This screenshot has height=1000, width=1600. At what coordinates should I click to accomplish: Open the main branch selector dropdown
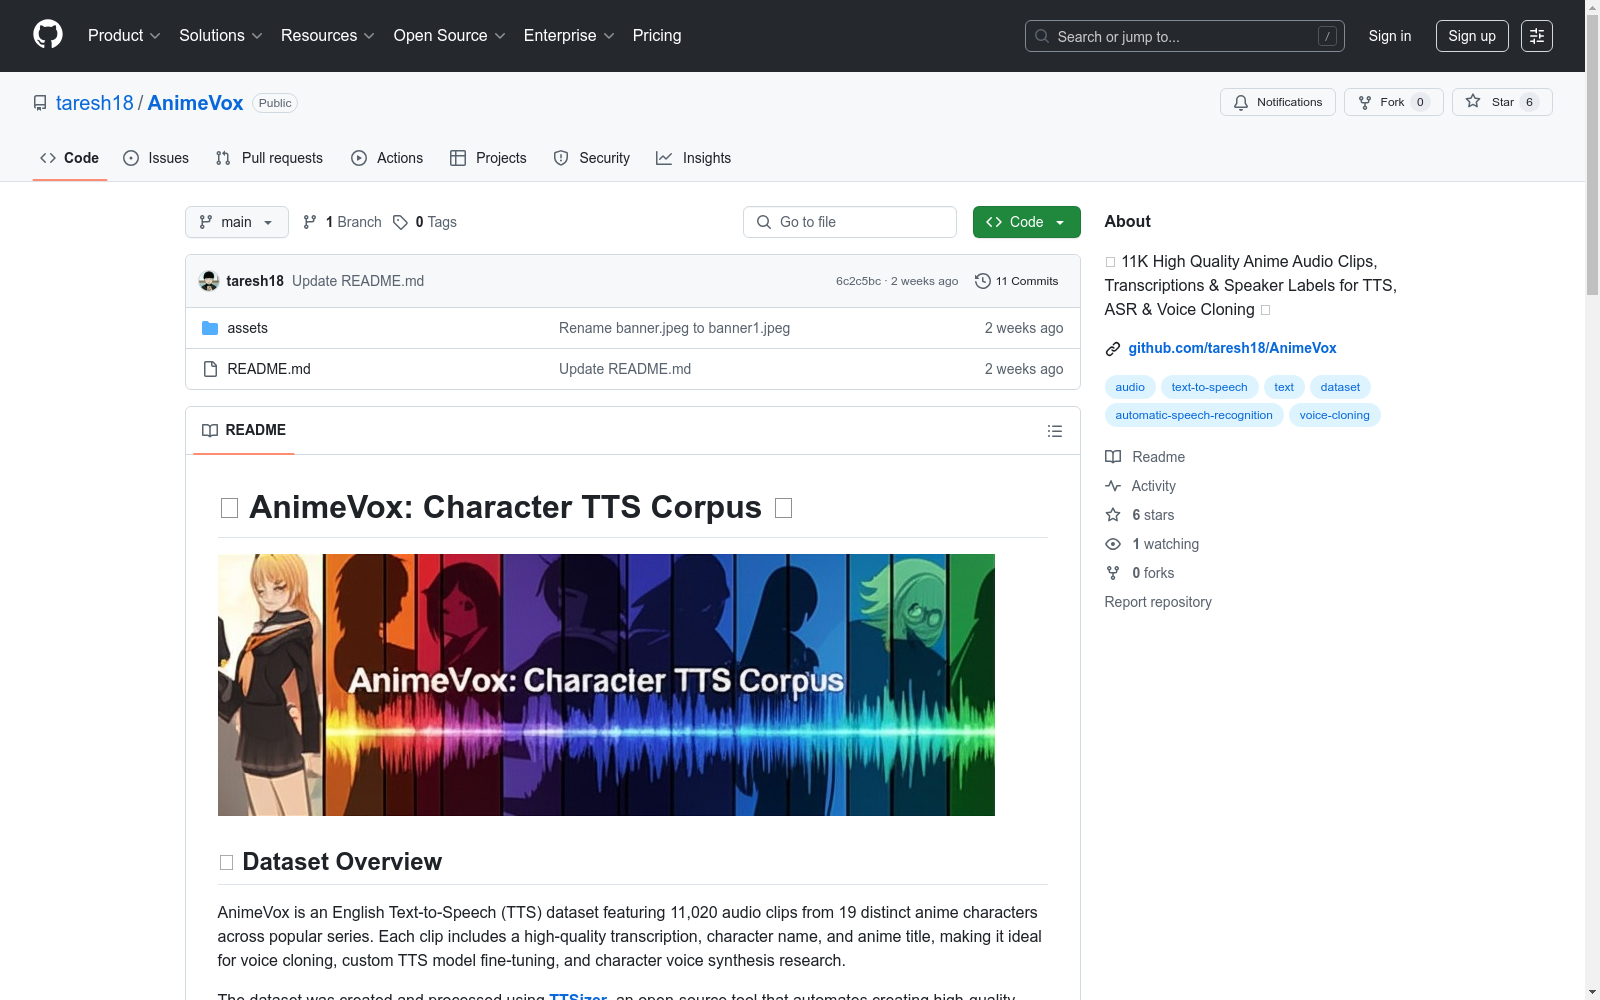click(x=237, y=222)
